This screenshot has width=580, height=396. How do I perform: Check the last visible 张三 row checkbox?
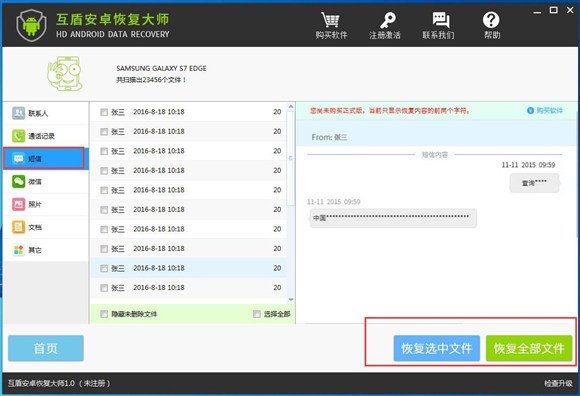104,288
